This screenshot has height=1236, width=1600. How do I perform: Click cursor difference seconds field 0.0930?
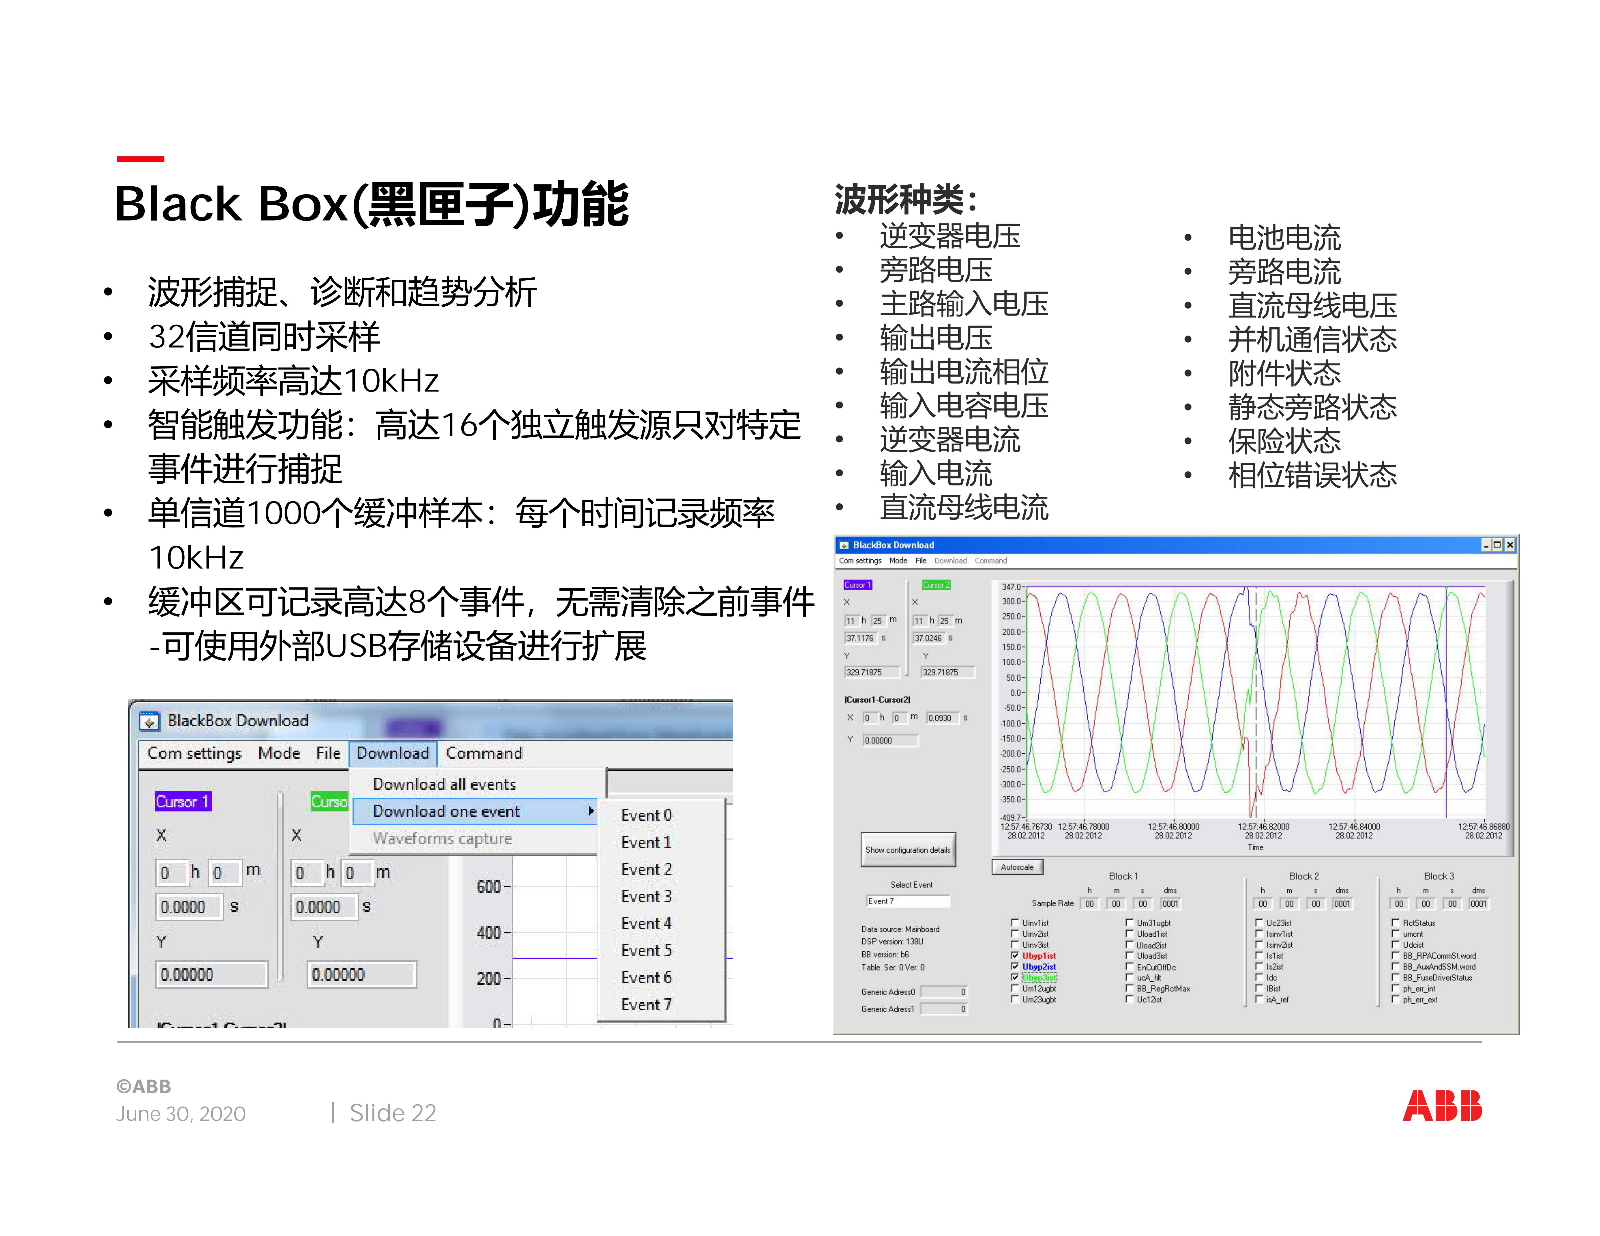point(941,717)
